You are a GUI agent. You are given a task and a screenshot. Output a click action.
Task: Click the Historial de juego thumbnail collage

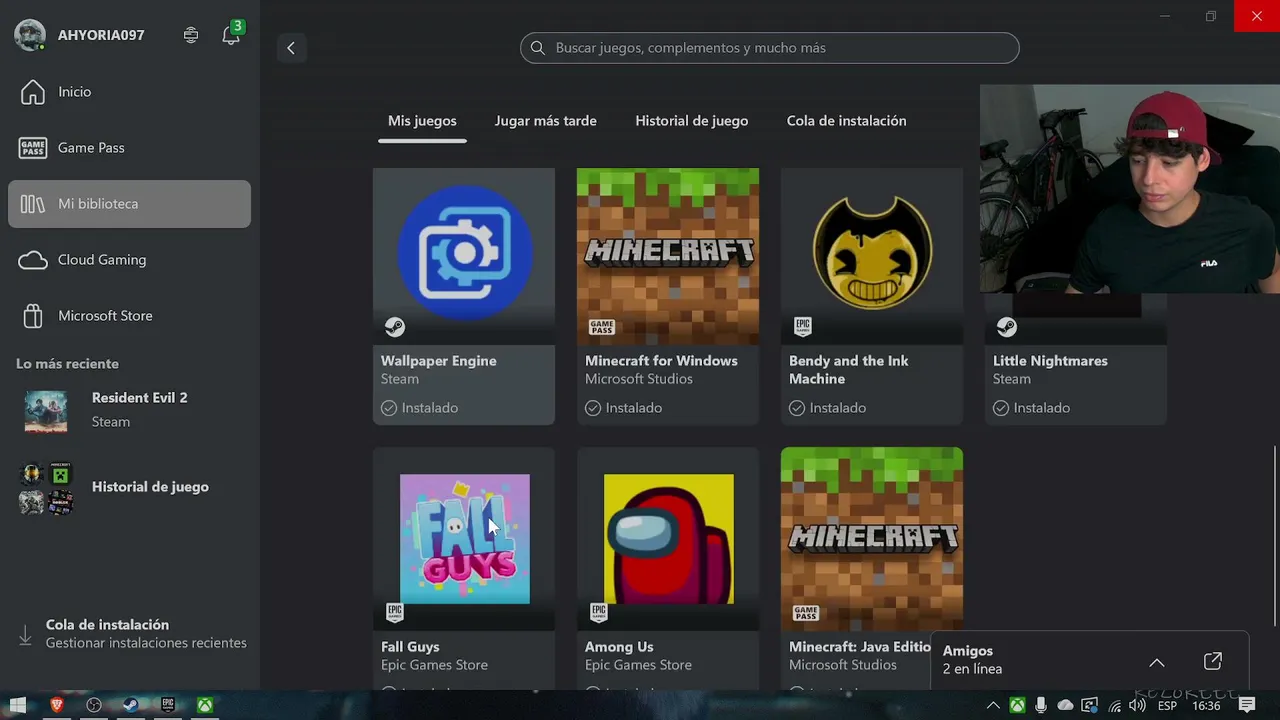point(46,488)
